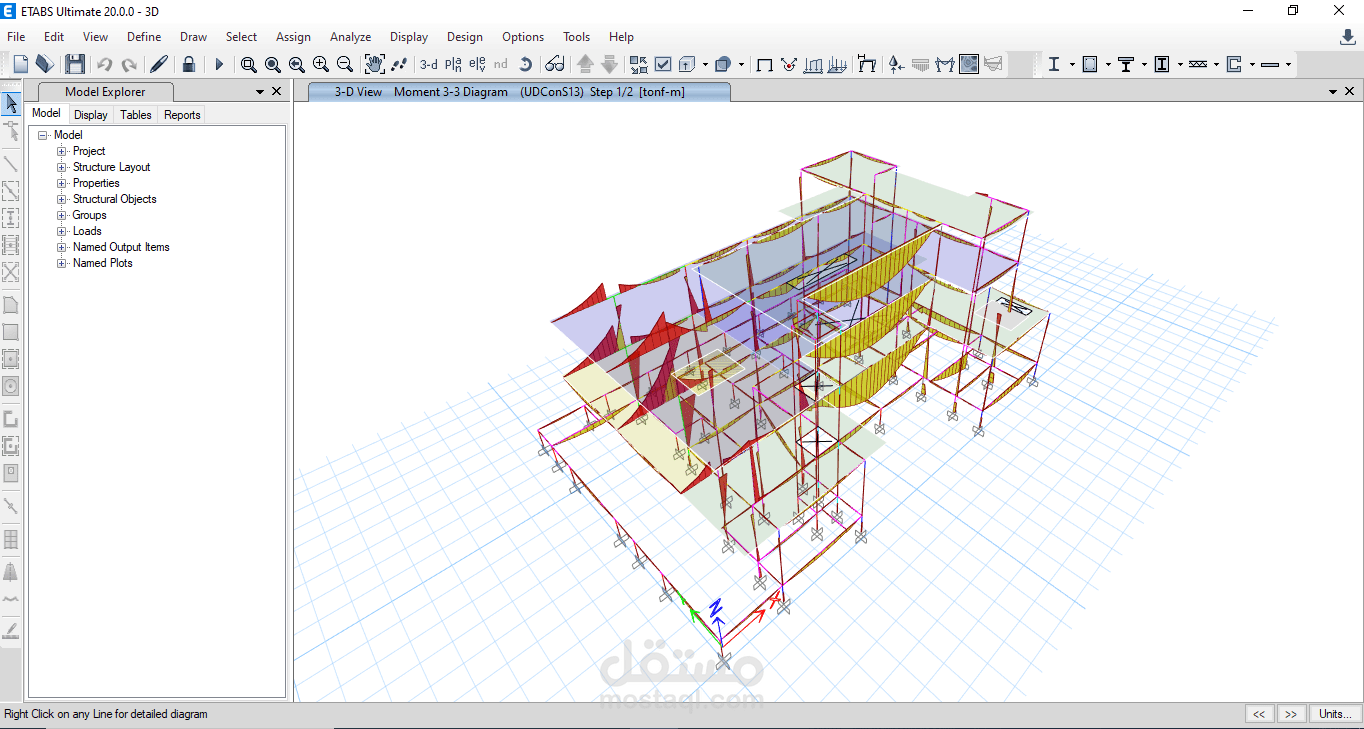Click the rotate 3D view icon

tap(525, 64)
